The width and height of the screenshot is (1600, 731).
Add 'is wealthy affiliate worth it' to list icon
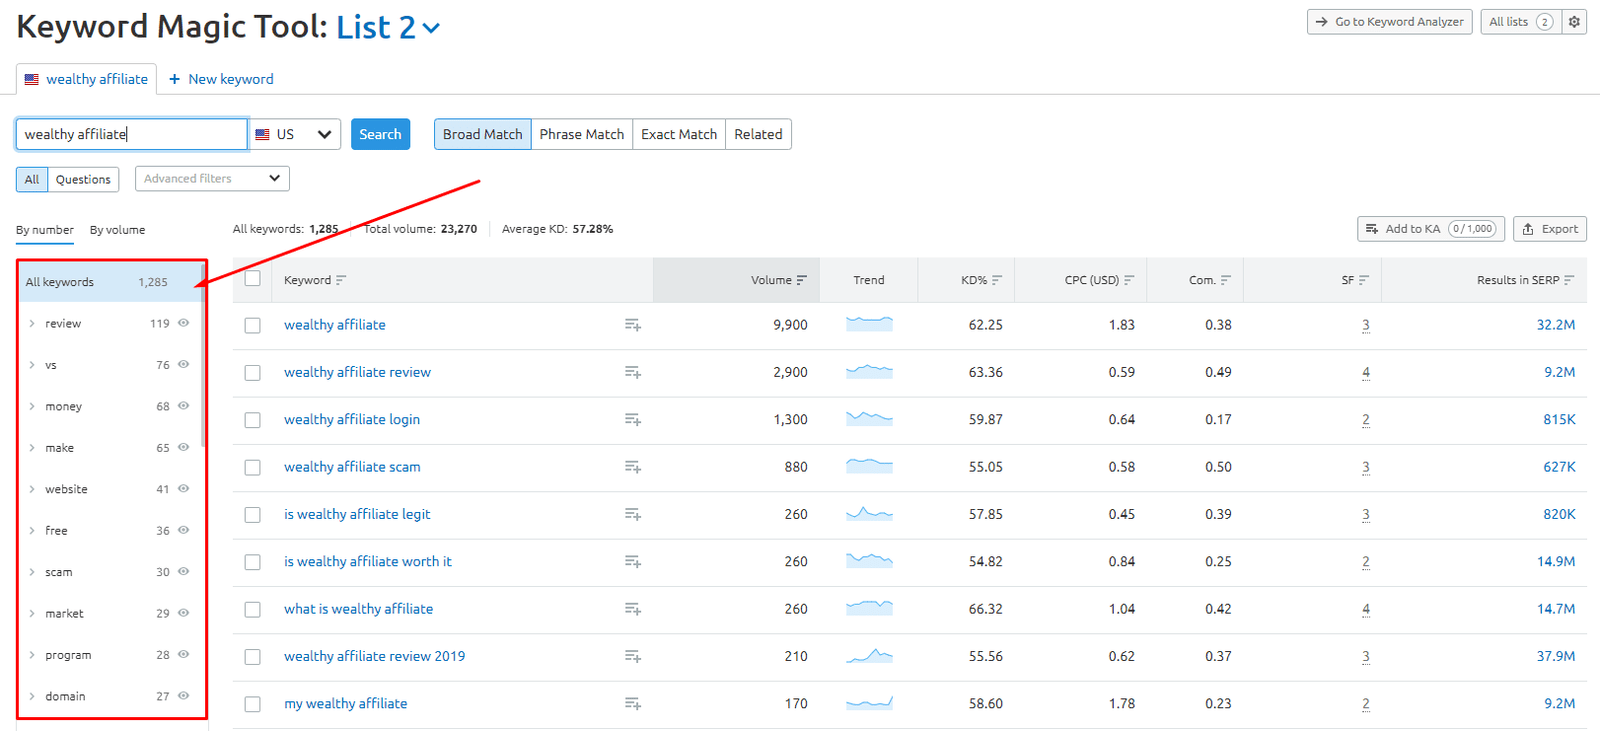(x=632, y=562)
